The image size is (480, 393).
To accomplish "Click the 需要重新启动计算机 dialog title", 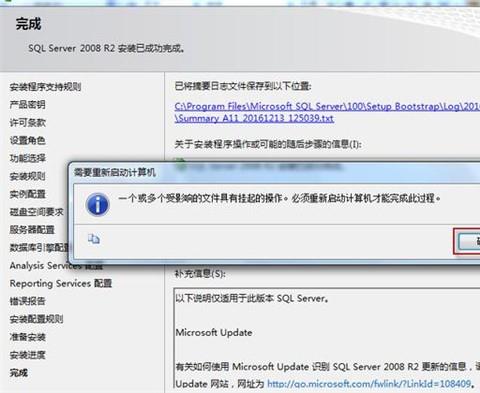I will tap(115, 172).
